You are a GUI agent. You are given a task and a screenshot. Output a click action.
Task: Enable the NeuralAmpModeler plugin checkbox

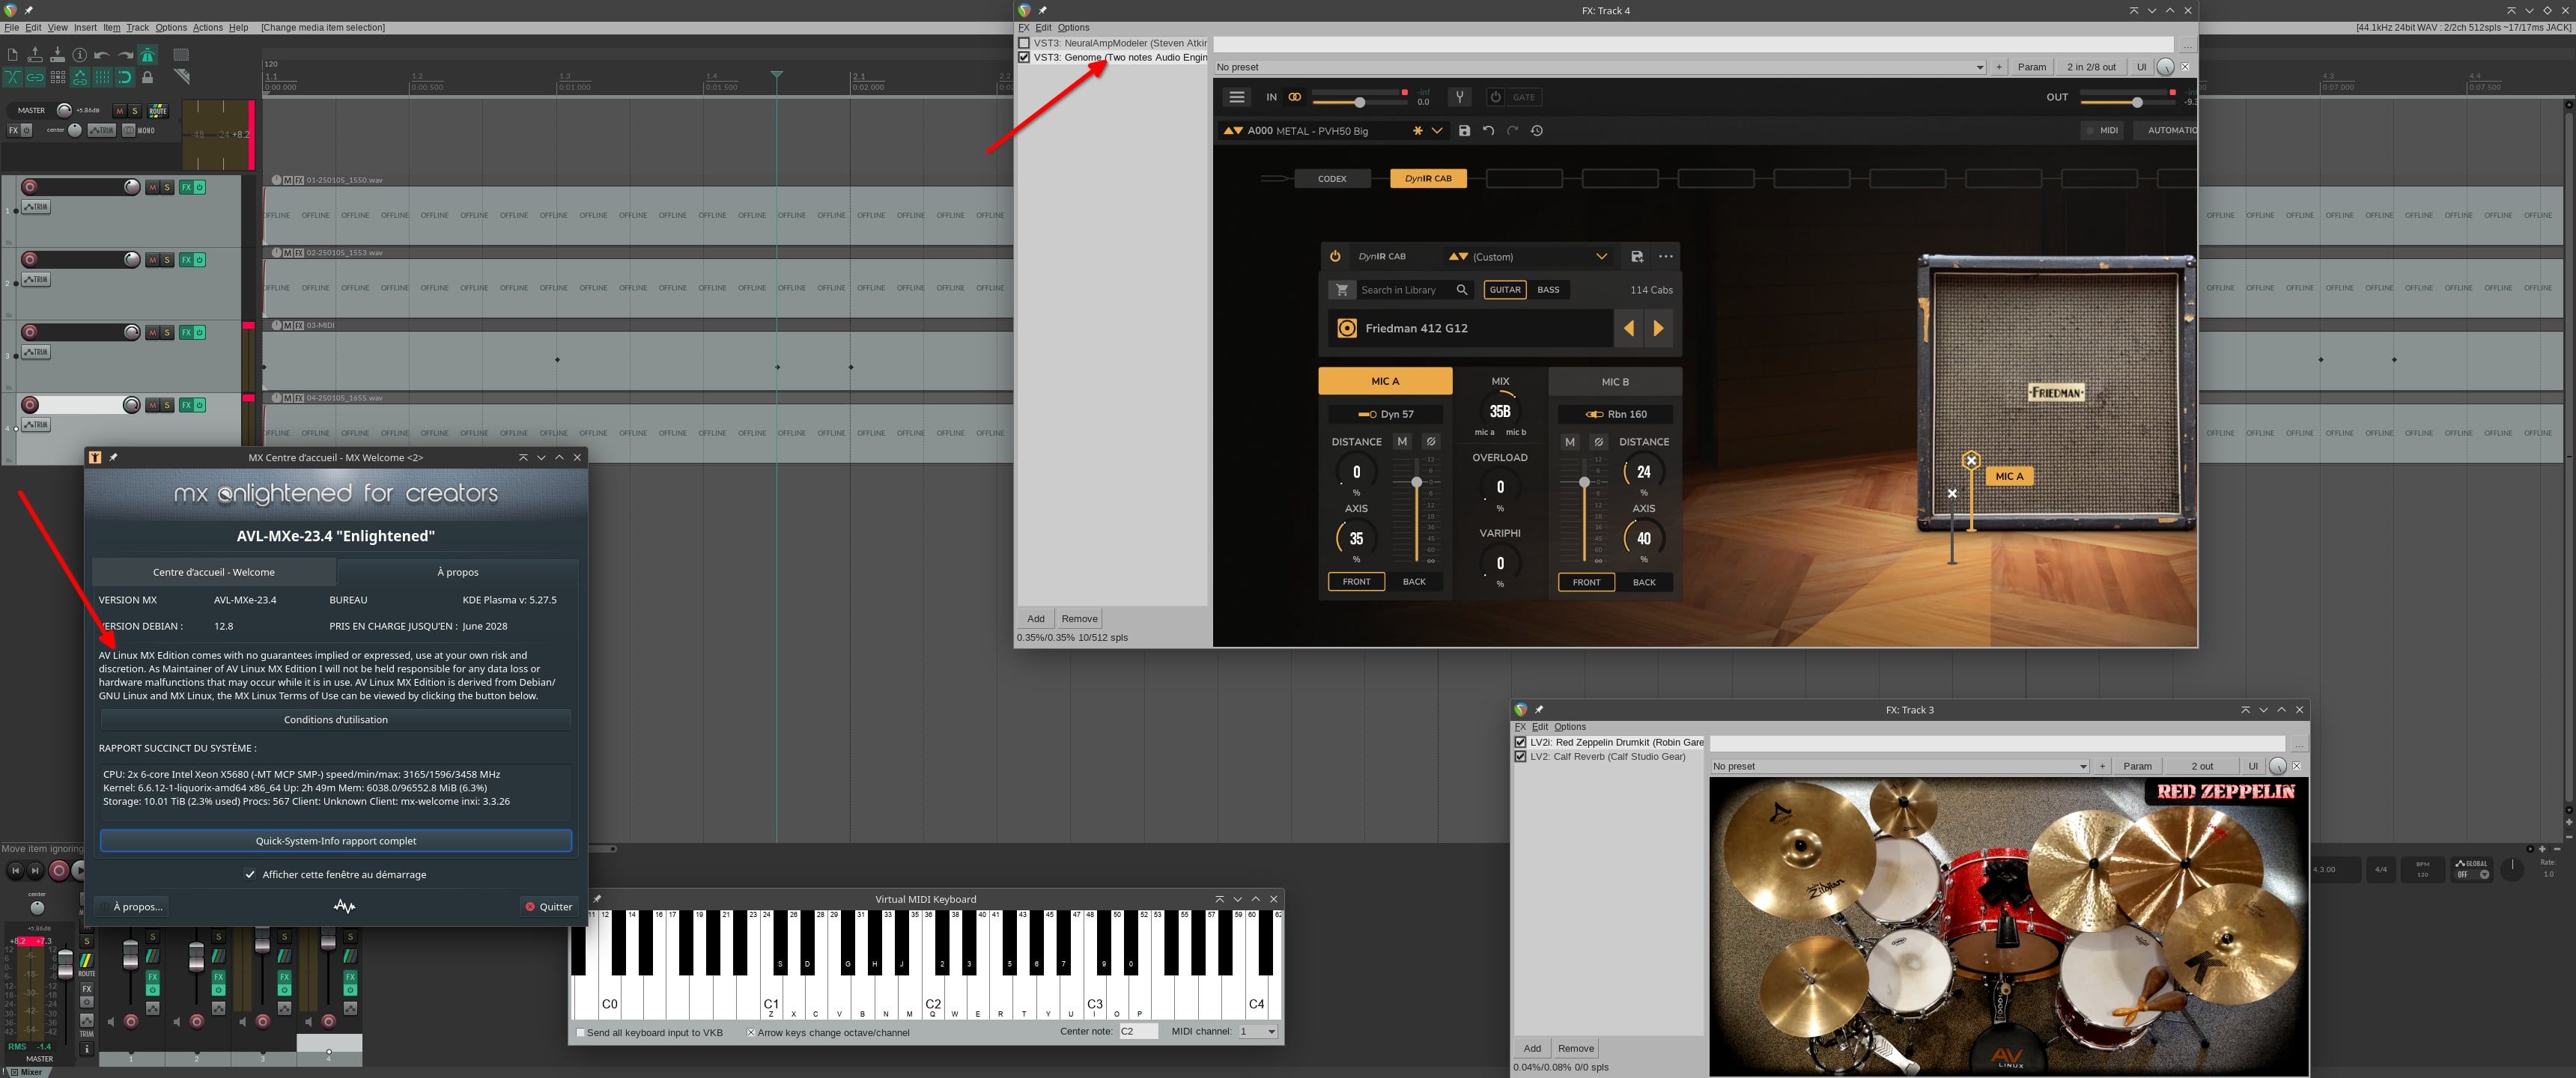(x=1024, y=42)
